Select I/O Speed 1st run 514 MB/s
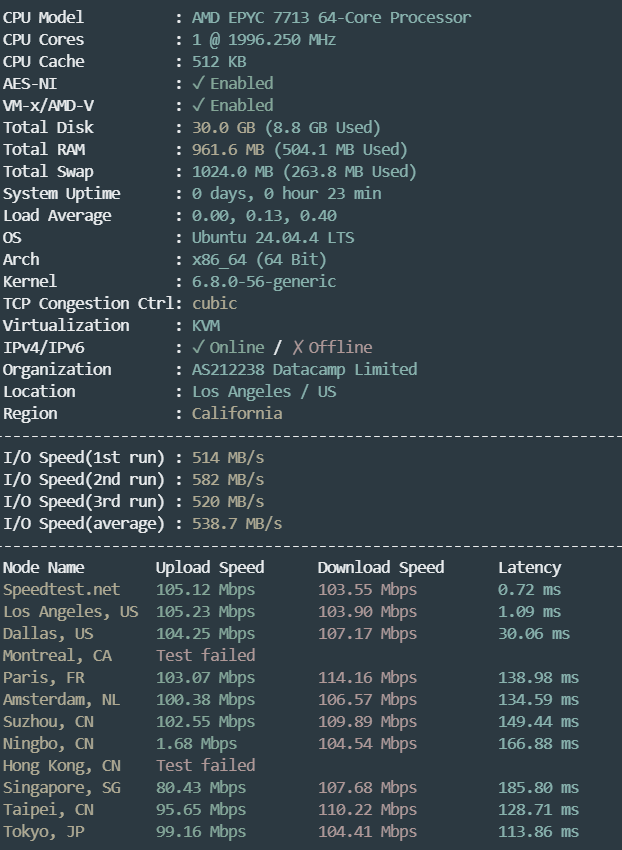This screenshot has height=850, width=622. click(x=228, y=458)
